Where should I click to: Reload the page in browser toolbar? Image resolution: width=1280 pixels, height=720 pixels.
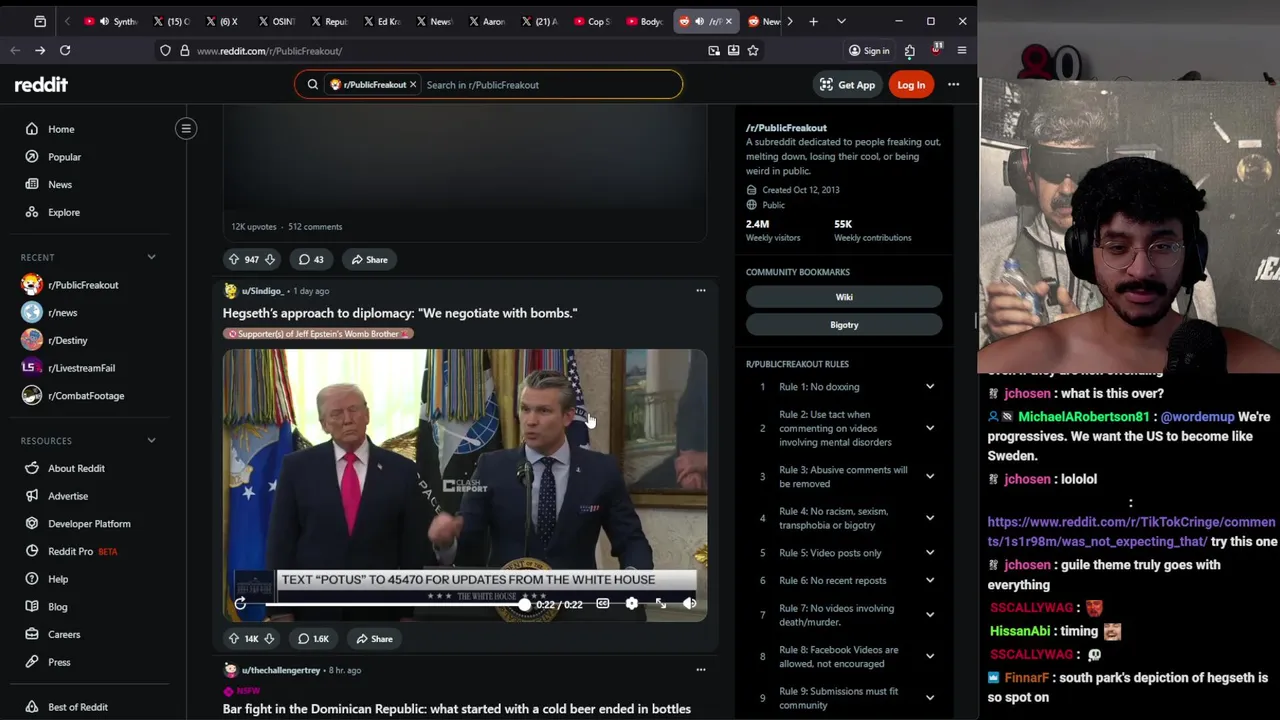[65, 50]
